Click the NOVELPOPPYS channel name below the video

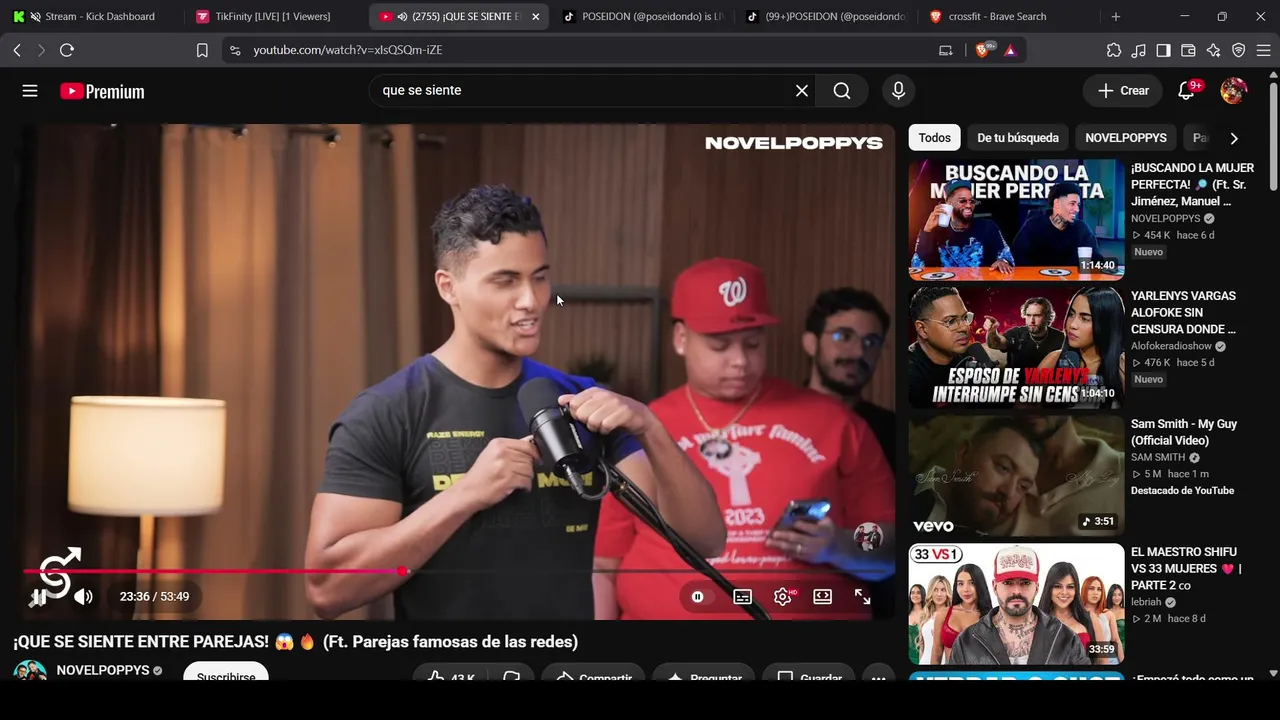point(103,670)
